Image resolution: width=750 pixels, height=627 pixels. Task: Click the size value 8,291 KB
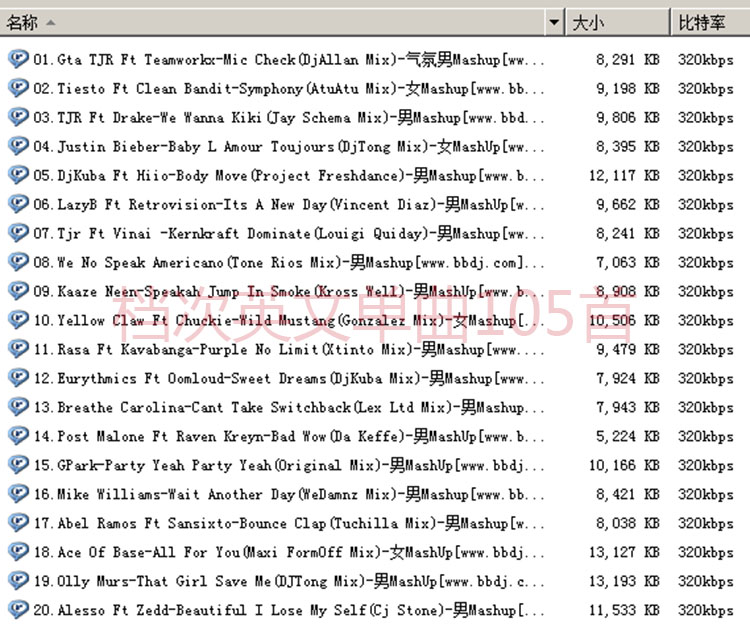coord(628,60)
